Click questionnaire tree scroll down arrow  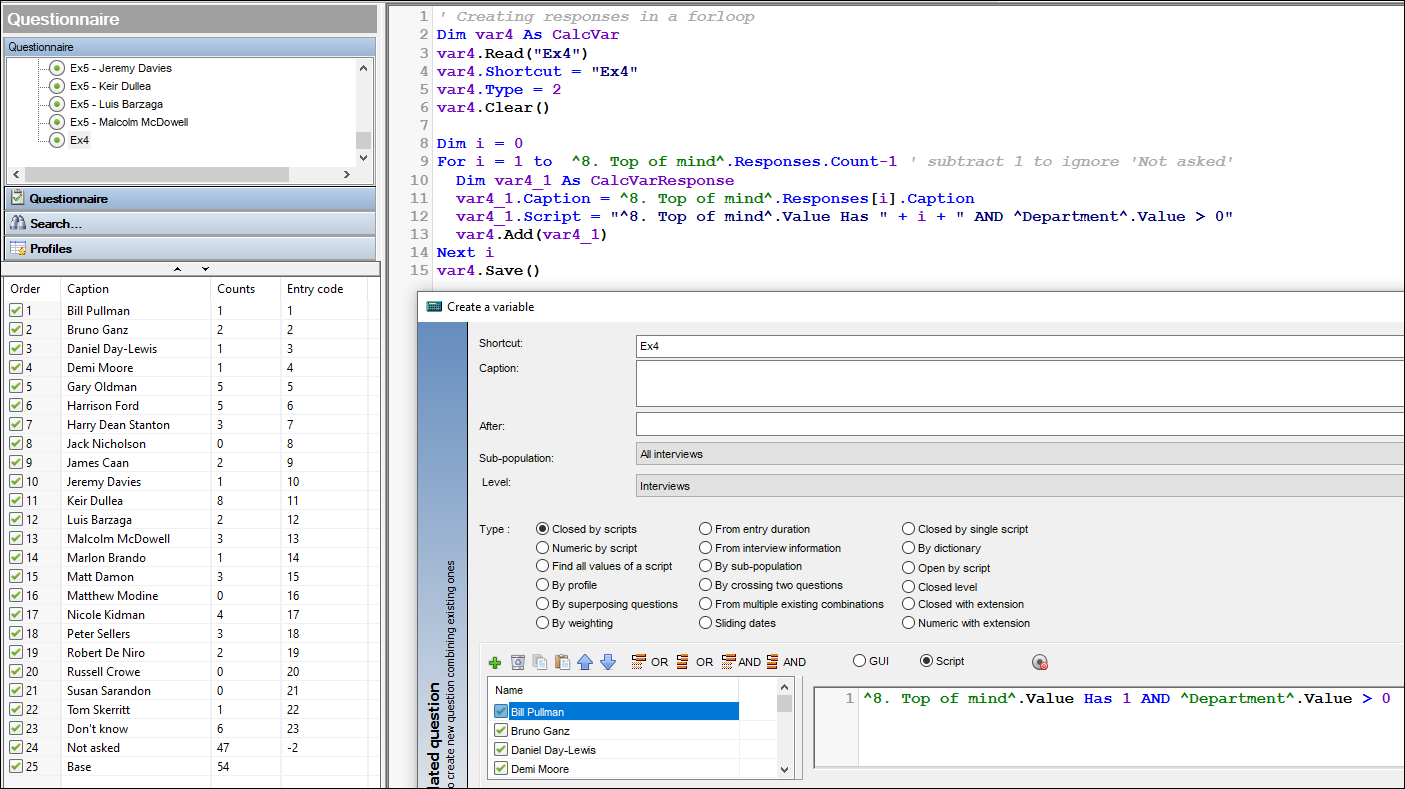pos(364,158)
